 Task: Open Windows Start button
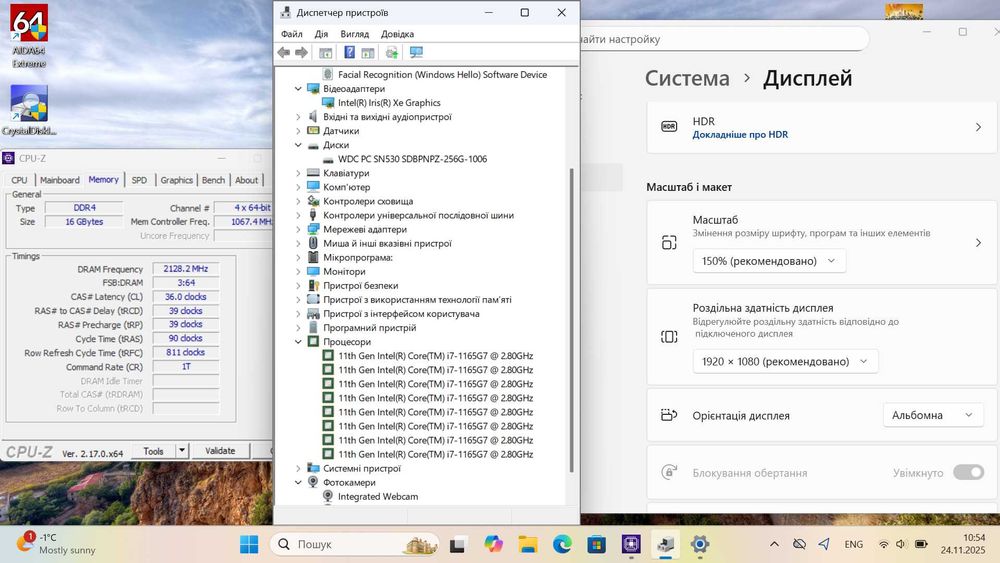(x=249, y=544)
